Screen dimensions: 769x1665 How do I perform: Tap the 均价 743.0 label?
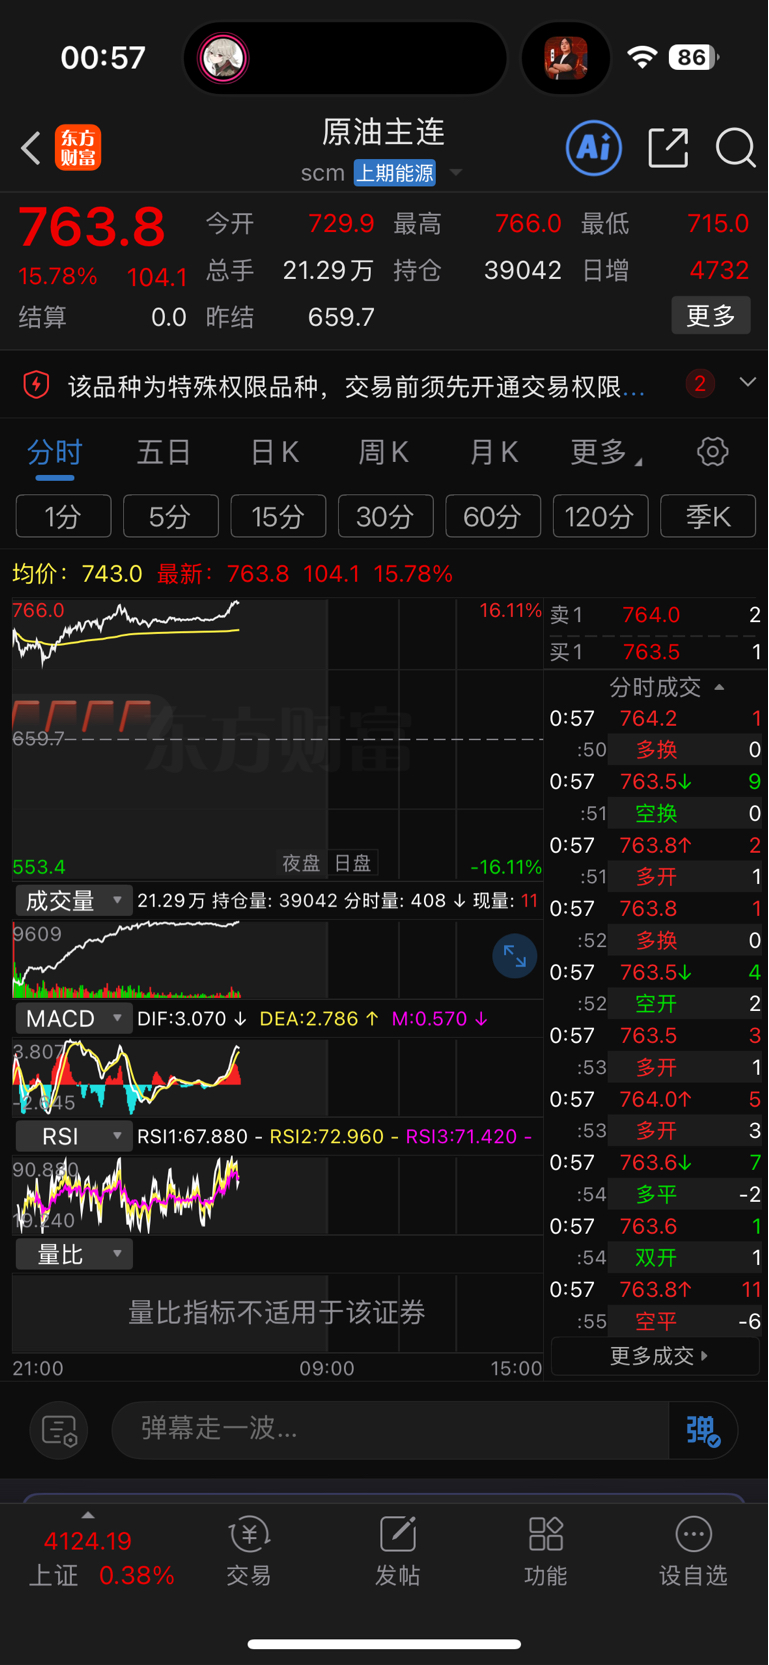click(x=77, y=574)
